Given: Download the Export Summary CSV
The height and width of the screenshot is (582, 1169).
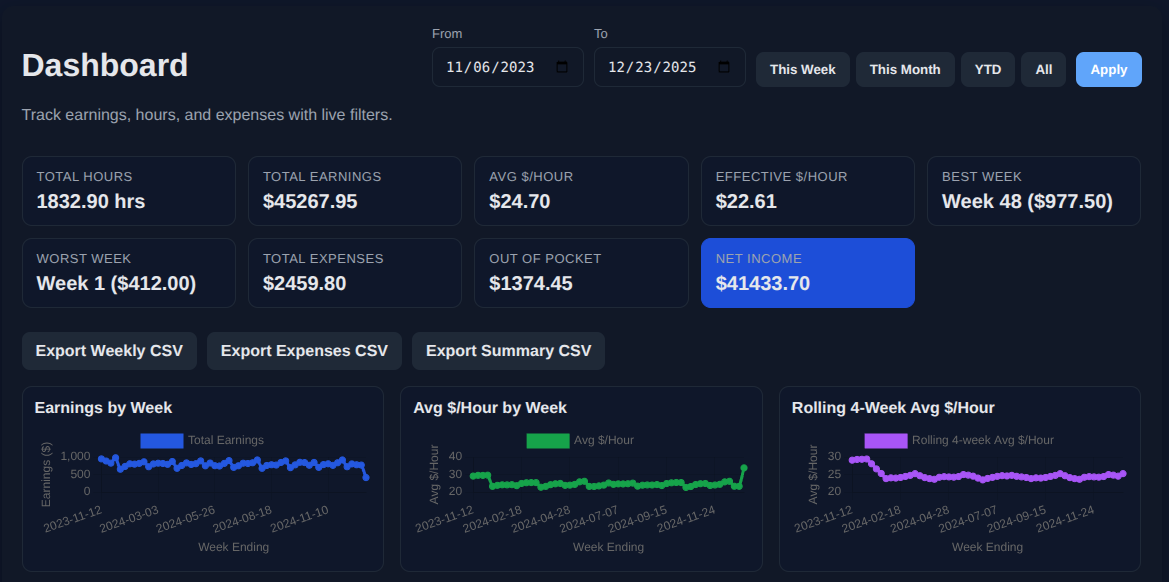Looking at the screenshot, I should (x=508, y=351).
